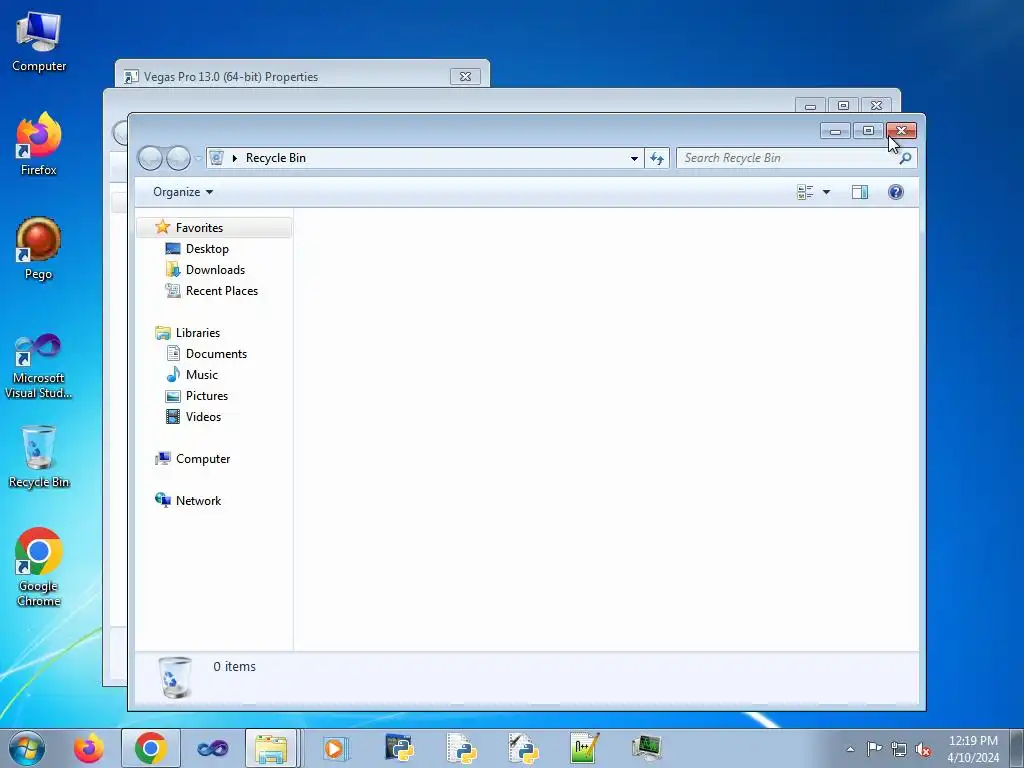This screenshot has height=768, width=1024.
Task: Click the Change your view icon
Action: [805, 192]
